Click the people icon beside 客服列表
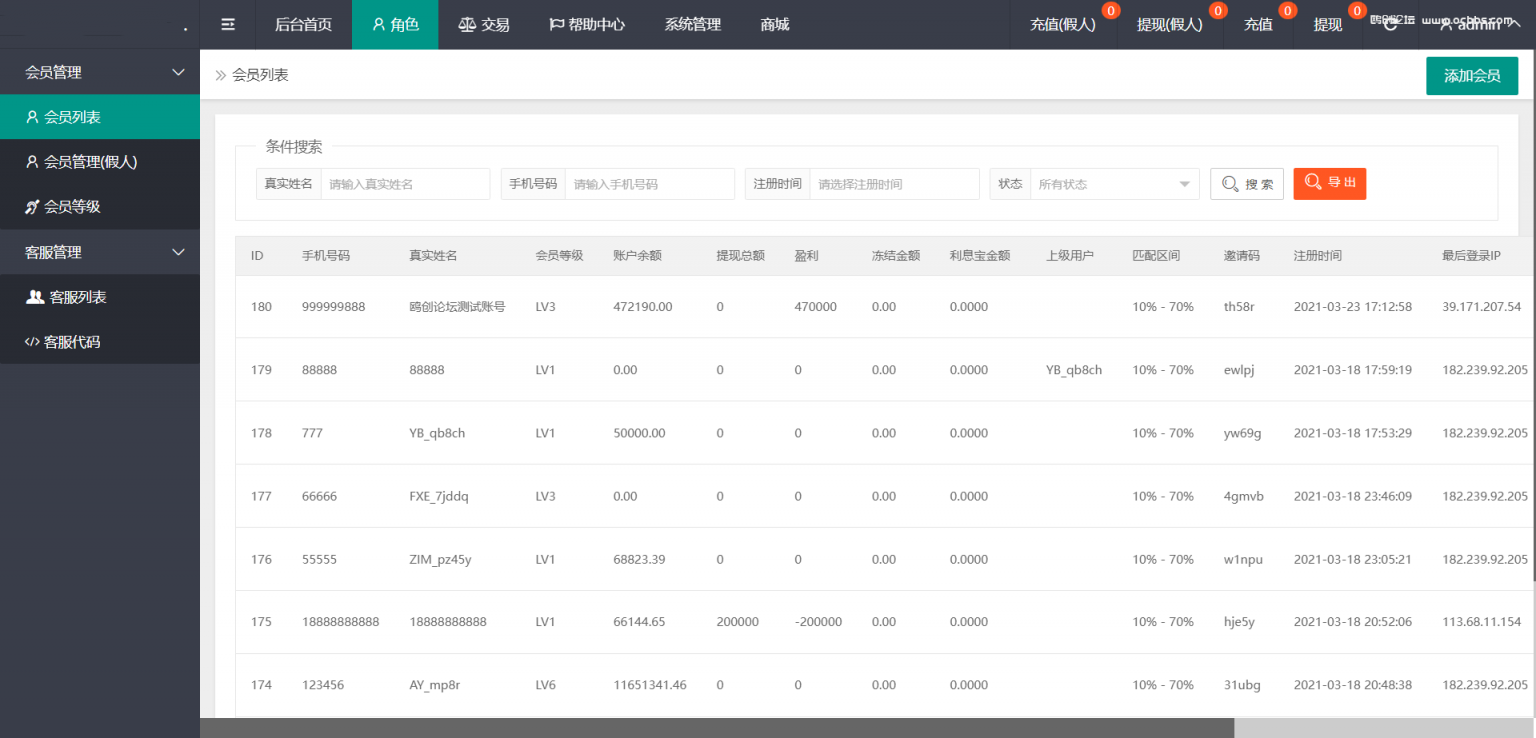The width and height of the screenshot is (1536, 738). 35,297
